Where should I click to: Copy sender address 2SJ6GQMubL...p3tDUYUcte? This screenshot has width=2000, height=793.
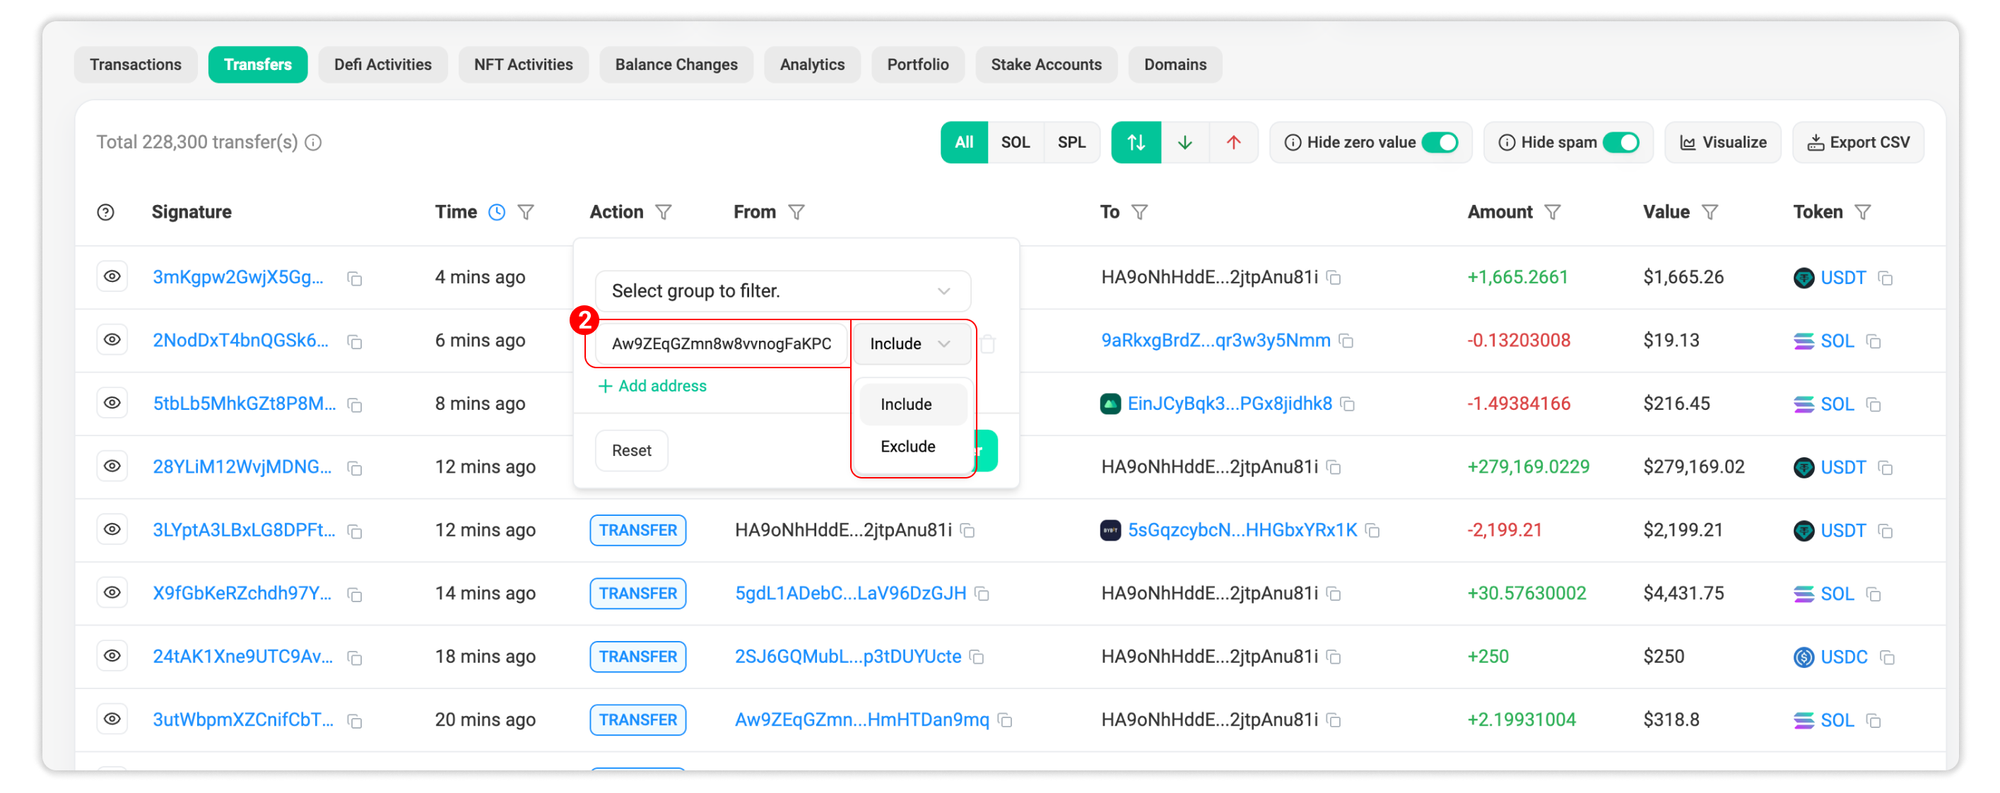(x=978, y=657)
